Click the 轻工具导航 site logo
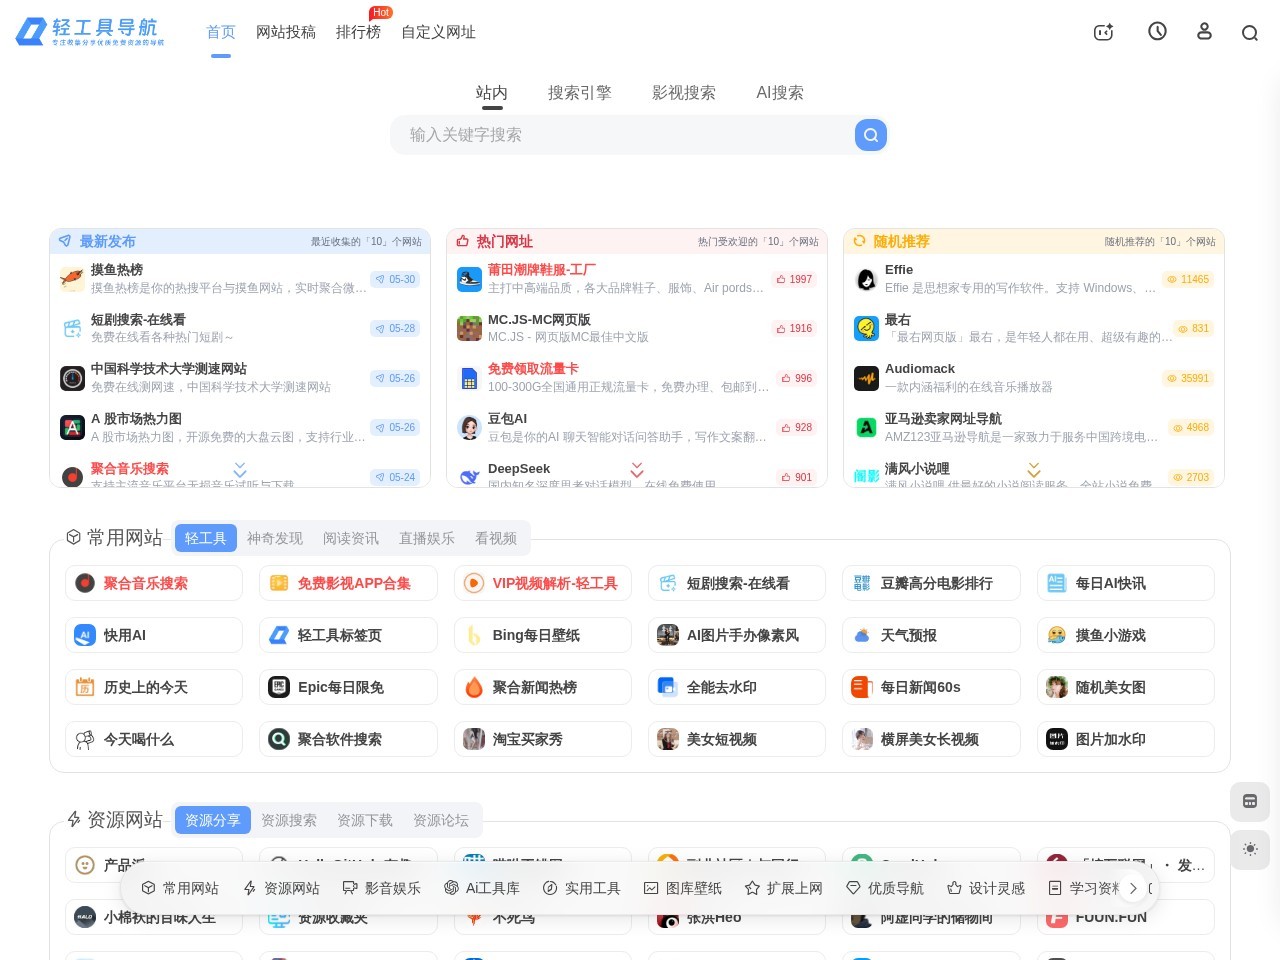 (90, 32)
